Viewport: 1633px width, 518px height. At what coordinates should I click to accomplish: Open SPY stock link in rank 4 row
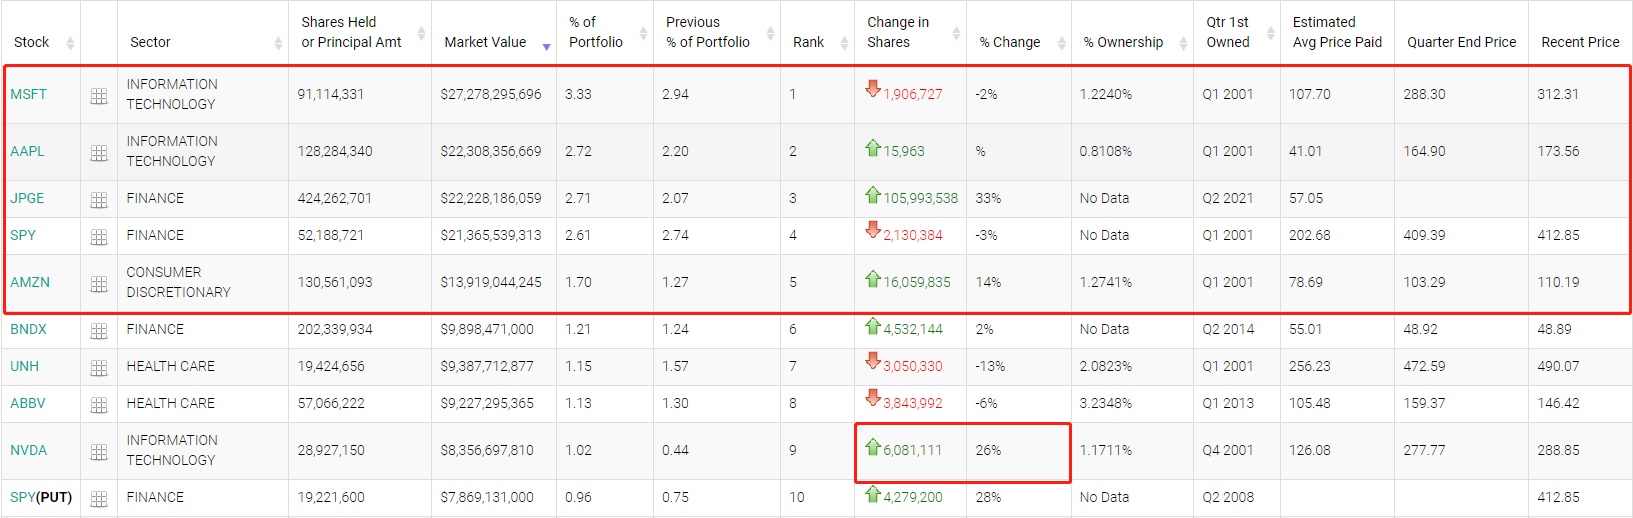(23, 235)
